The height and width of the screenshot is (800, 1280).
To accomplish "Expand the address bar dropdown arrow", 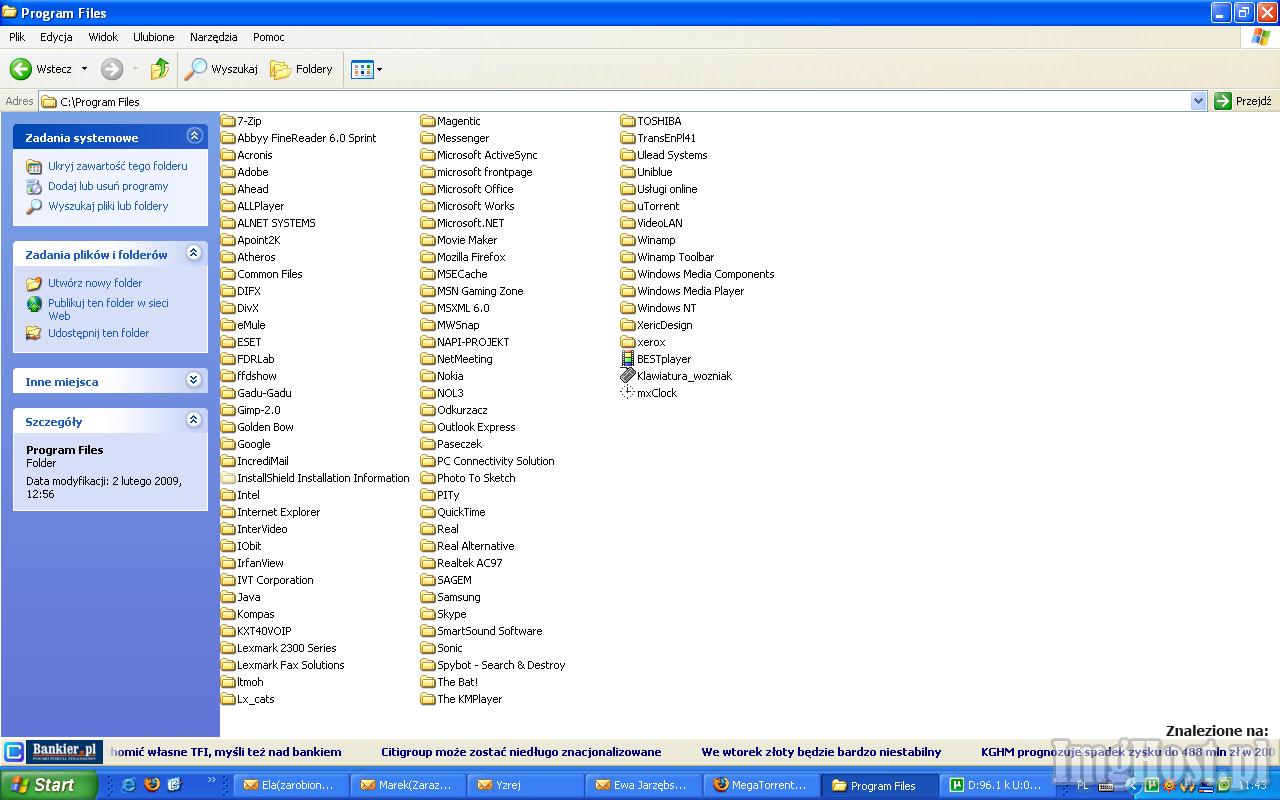I will (1199, 101).
